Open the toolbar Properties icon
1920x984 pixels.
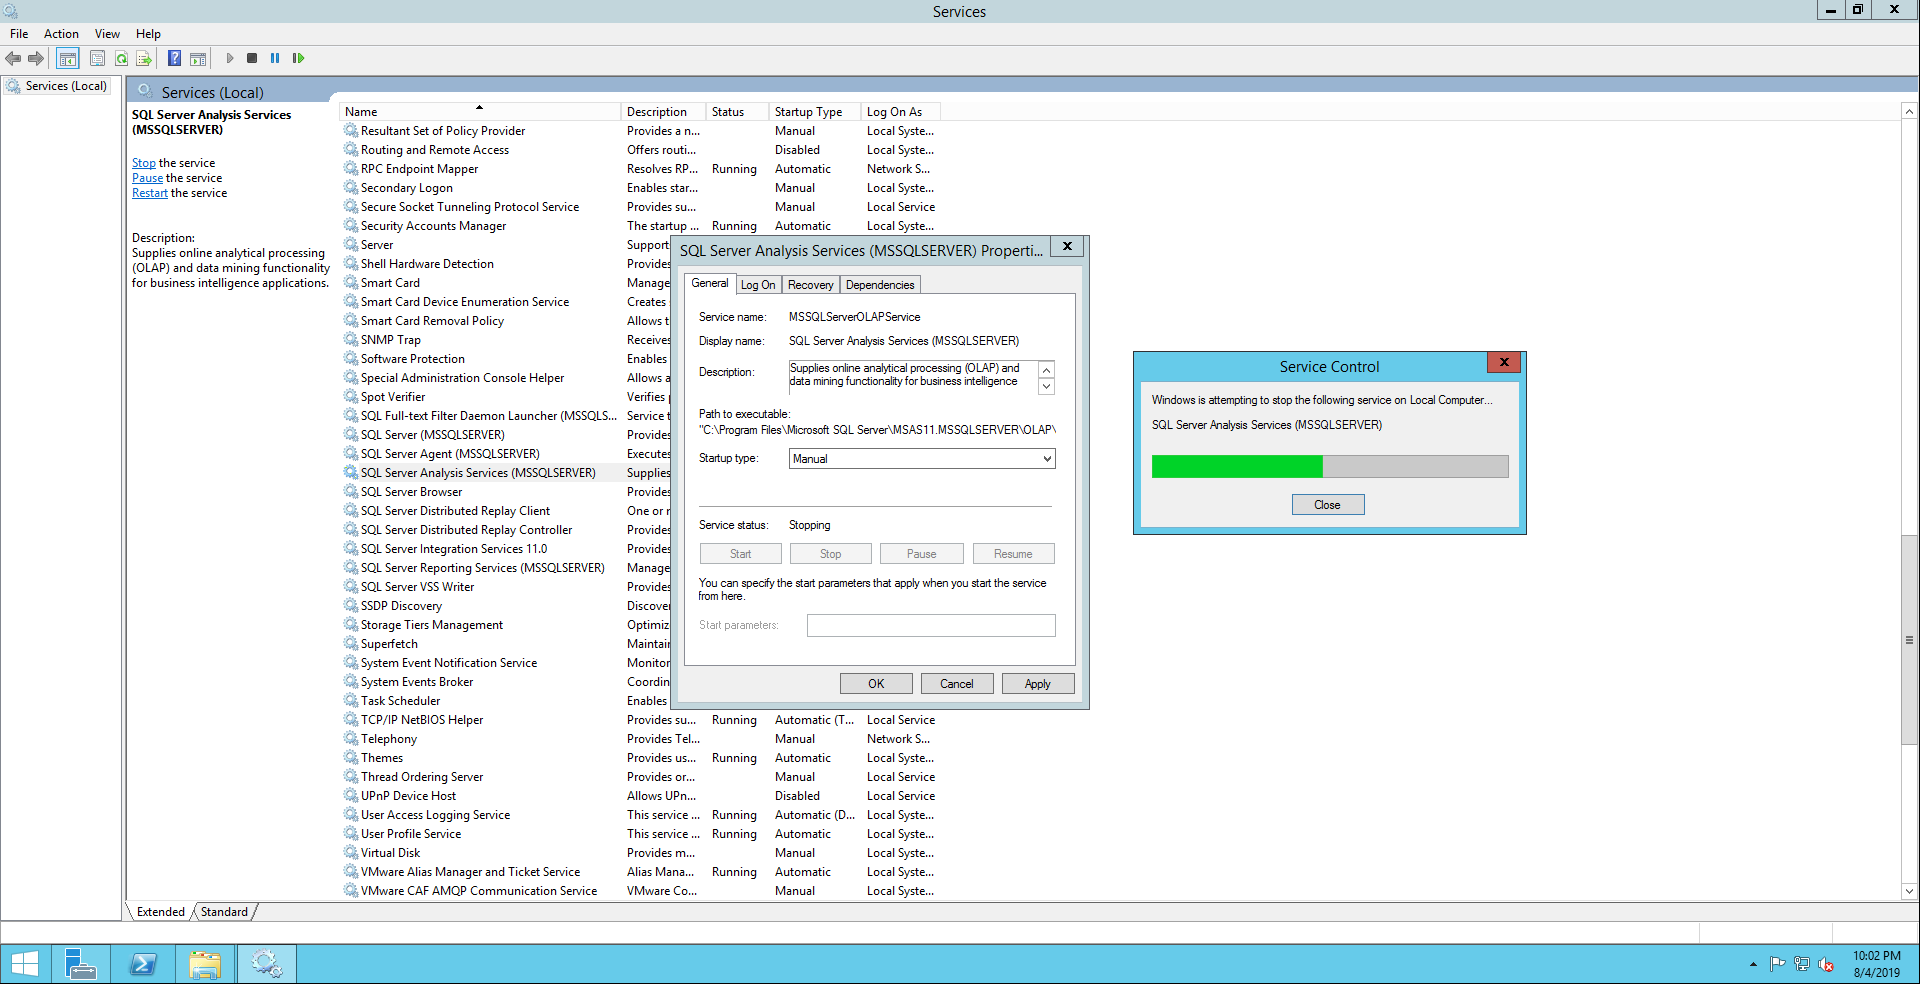97,59
